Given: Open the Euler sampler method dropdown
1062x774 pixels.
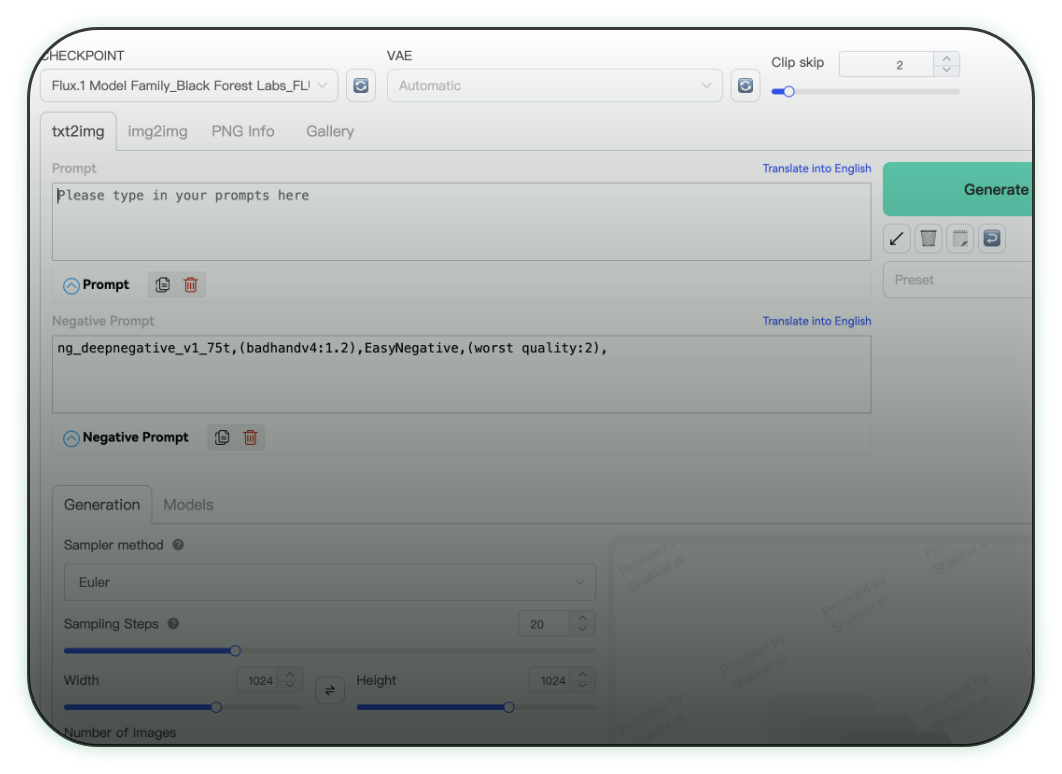Looking at the screenshot, I should click(x=329, y=582).
